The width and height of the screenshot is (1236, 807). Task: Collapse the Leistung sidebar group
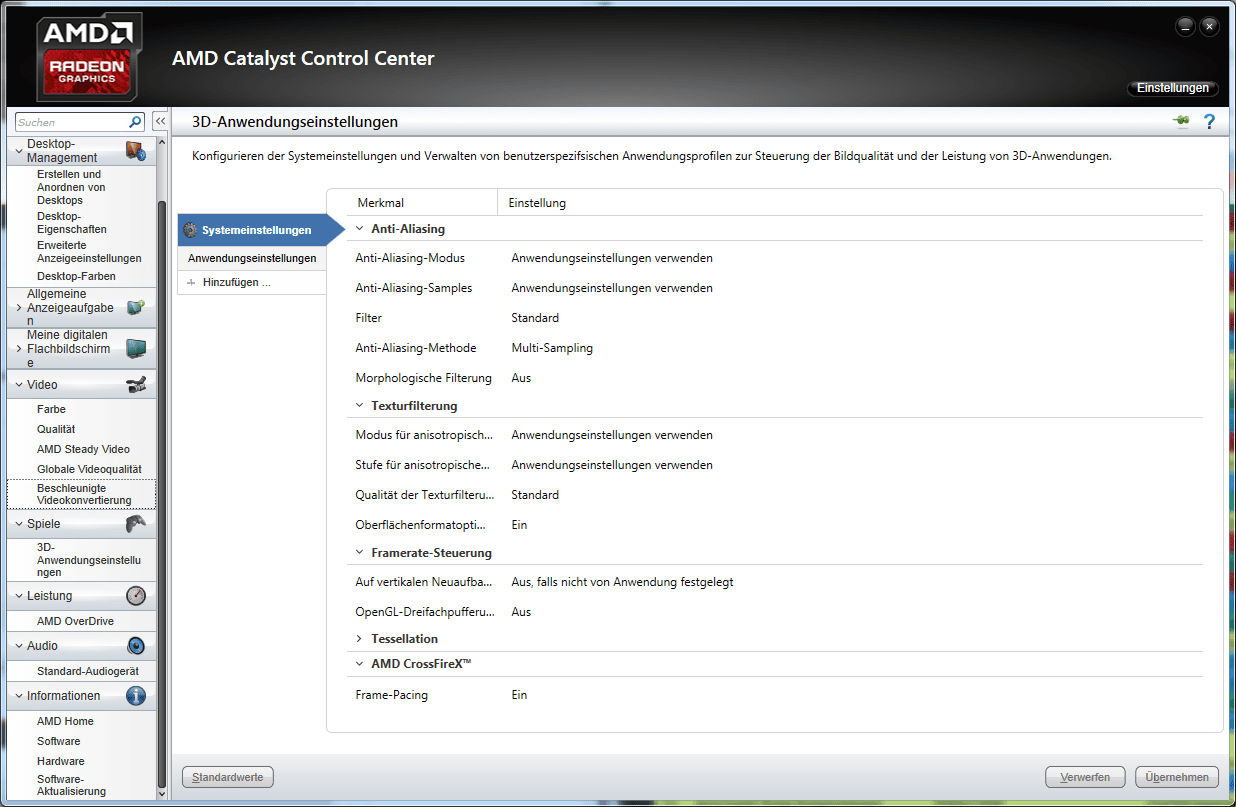point(19,596)
